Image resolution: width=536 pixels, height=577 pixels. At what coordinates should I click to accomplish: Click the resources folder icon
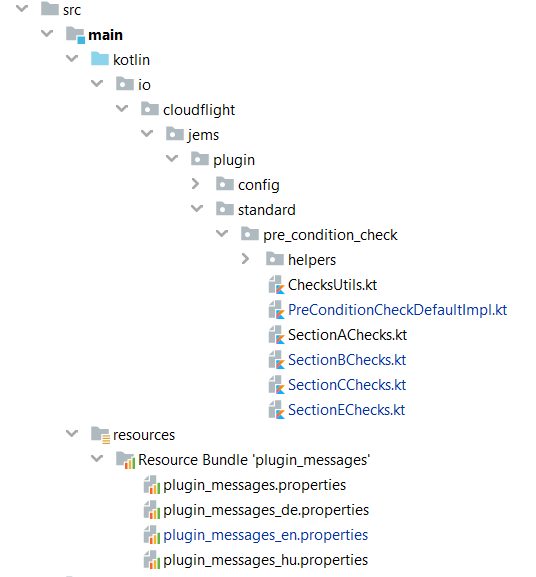point(100,435)
